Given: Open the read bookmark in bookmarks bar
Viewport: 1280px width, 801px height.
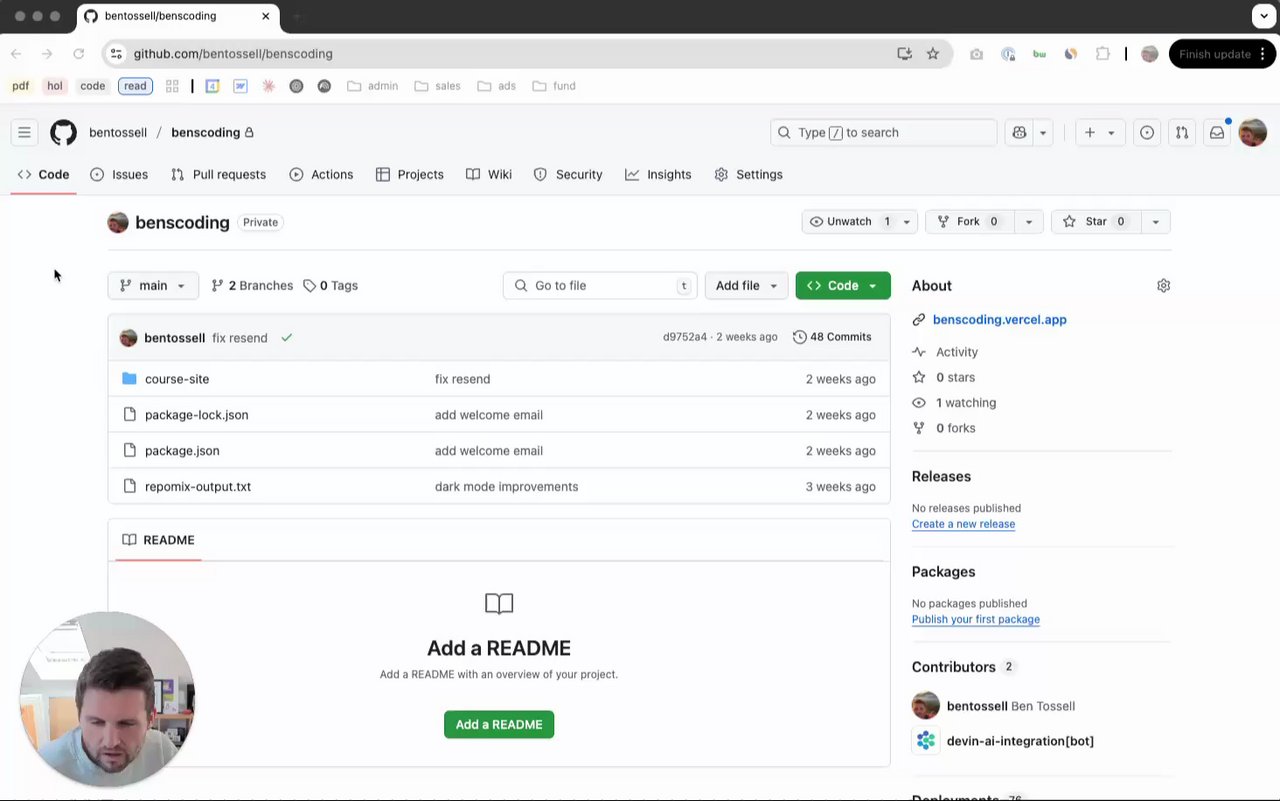Looking at the screenshot, I should [135, 86].
